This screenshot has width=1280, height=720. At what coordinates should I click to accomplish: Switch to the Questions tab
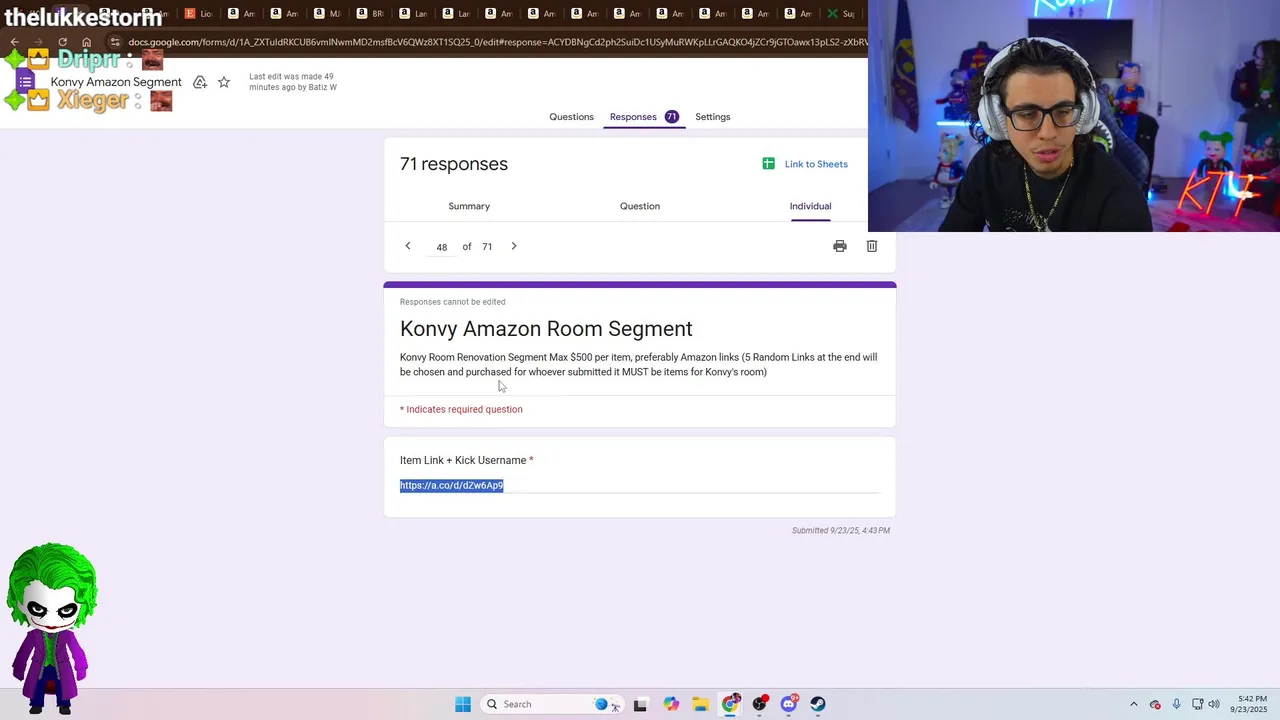click(571, 117)
